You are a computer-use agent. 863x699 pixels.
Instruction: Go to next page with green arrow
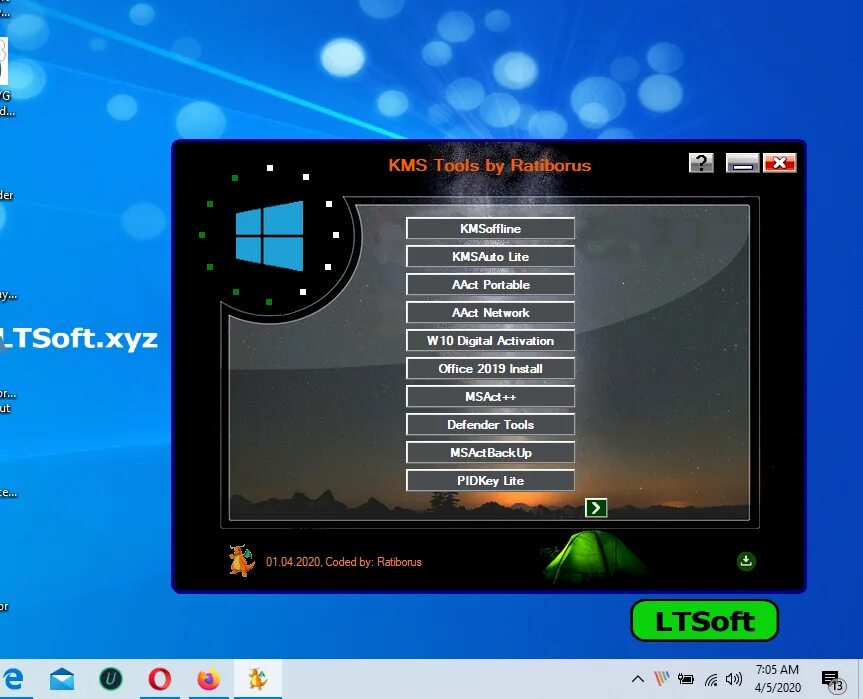[596, 508]
